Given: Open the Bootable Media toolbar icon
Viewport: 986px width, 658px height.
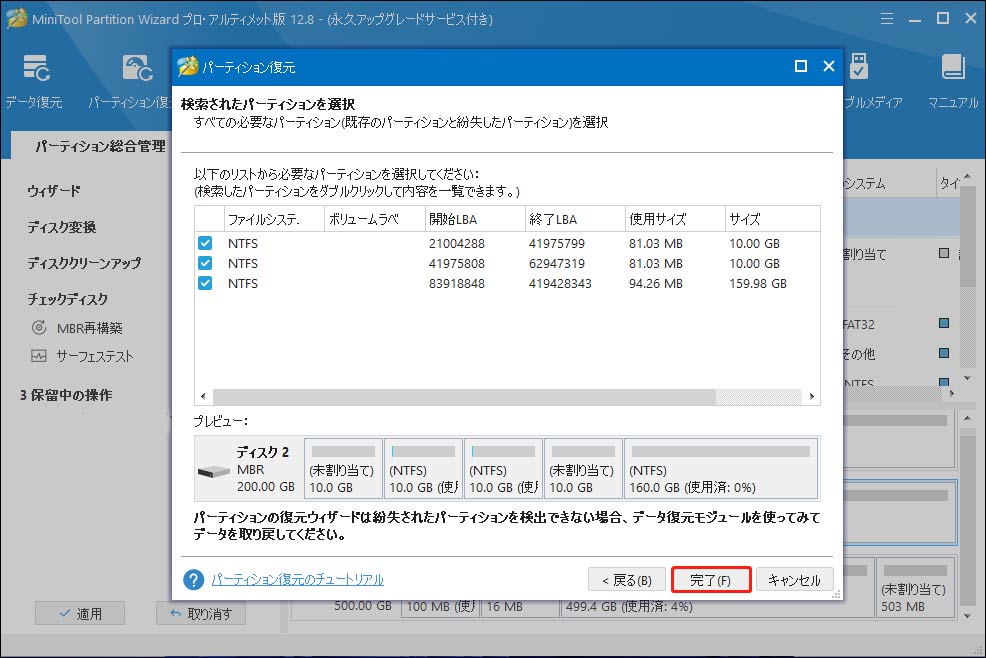Looking at the screenshot, I should 858,67.
